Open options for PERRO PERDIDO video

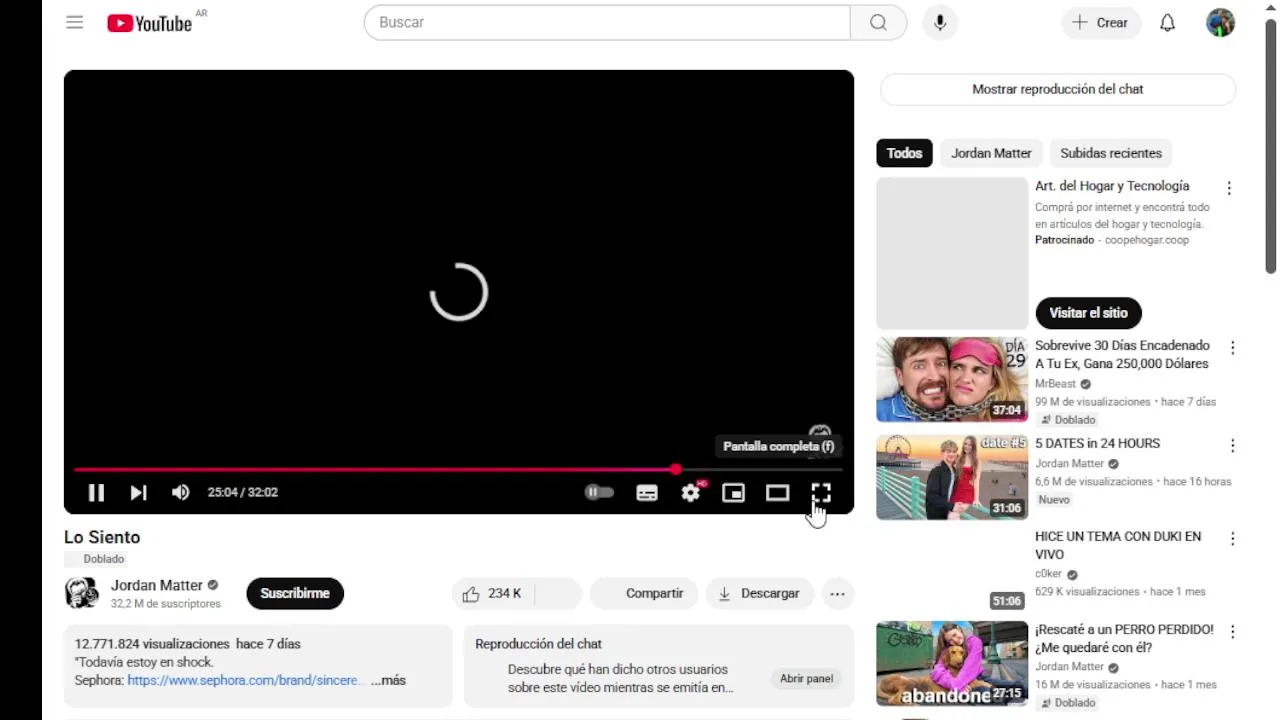[1232, 632]
